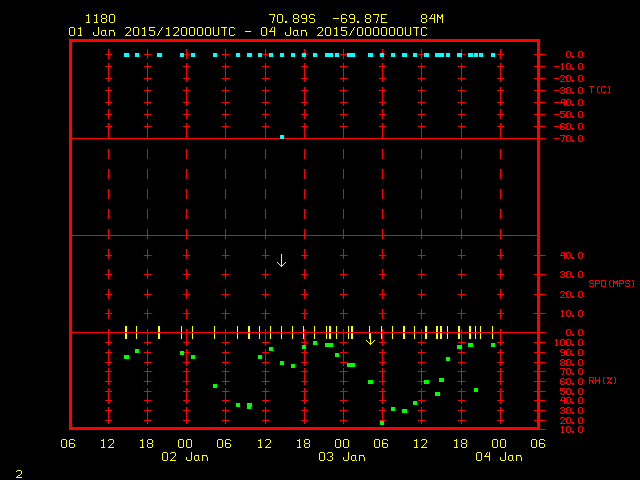Click the -70.0 temperature tick label
This screenshot has width=640, height=480.
click(x=569, y=138)
